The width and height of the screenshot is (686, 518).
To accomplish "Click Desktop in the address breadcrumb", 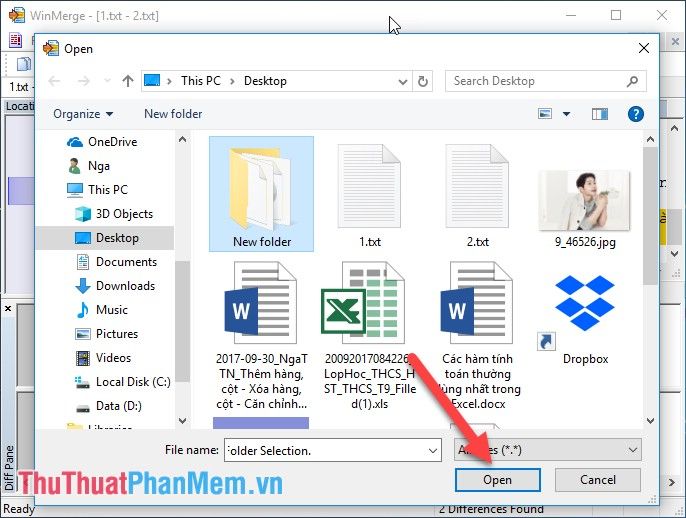I will click(x=265, y=81).
